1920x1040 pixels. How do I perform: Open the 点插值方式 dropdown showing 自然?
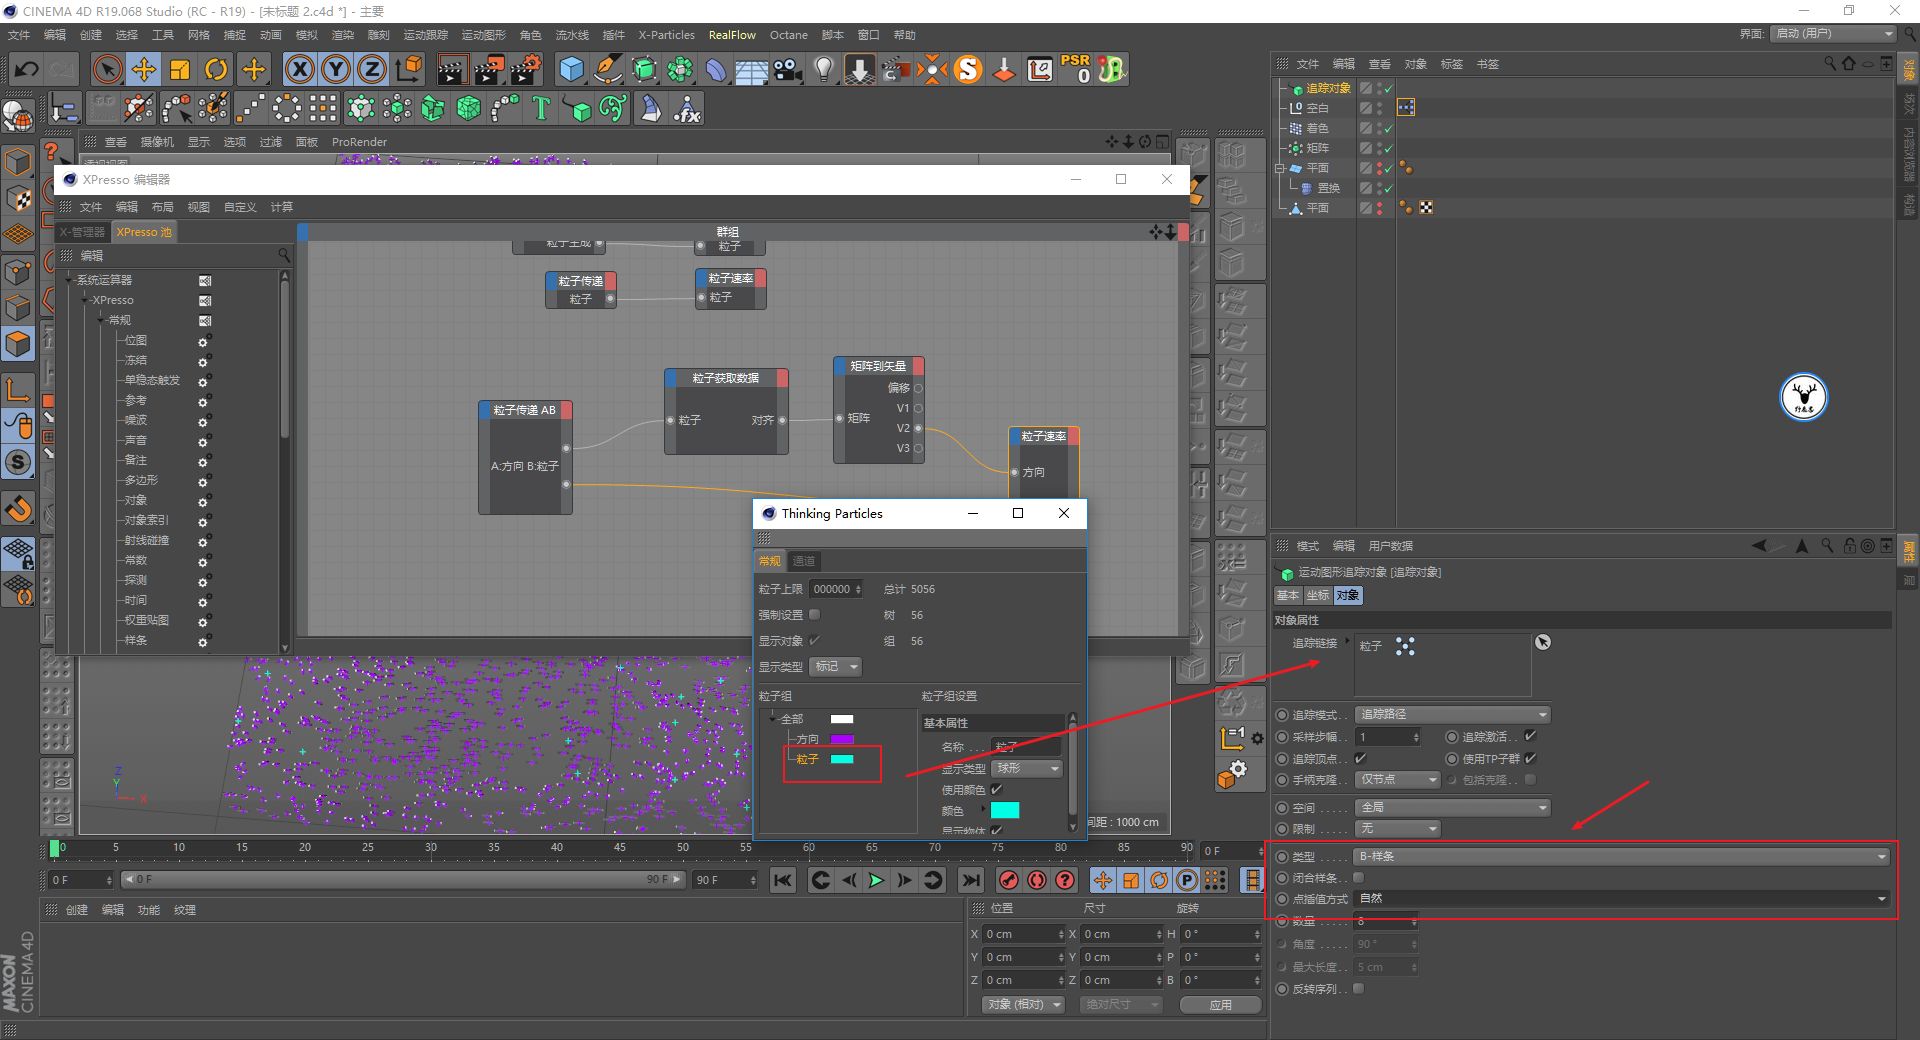click(1620, 898)
